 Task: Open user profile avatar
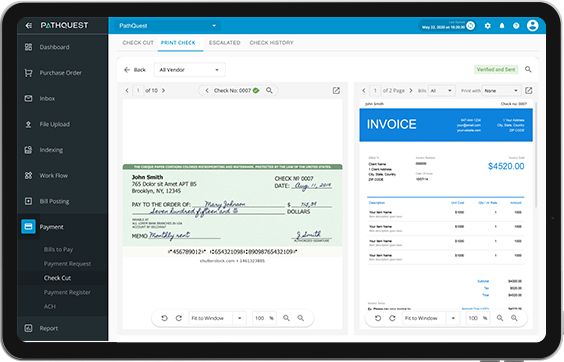532,26
